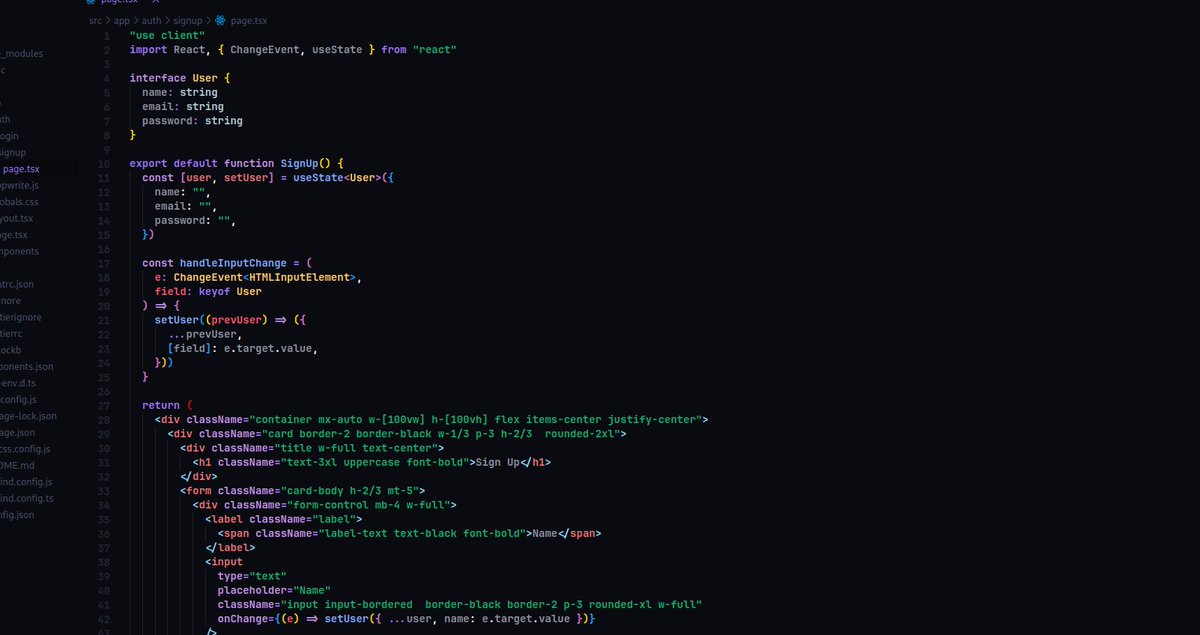
Task: Click the 'return' keyword on line 27
Action: (x=160, y=405)
